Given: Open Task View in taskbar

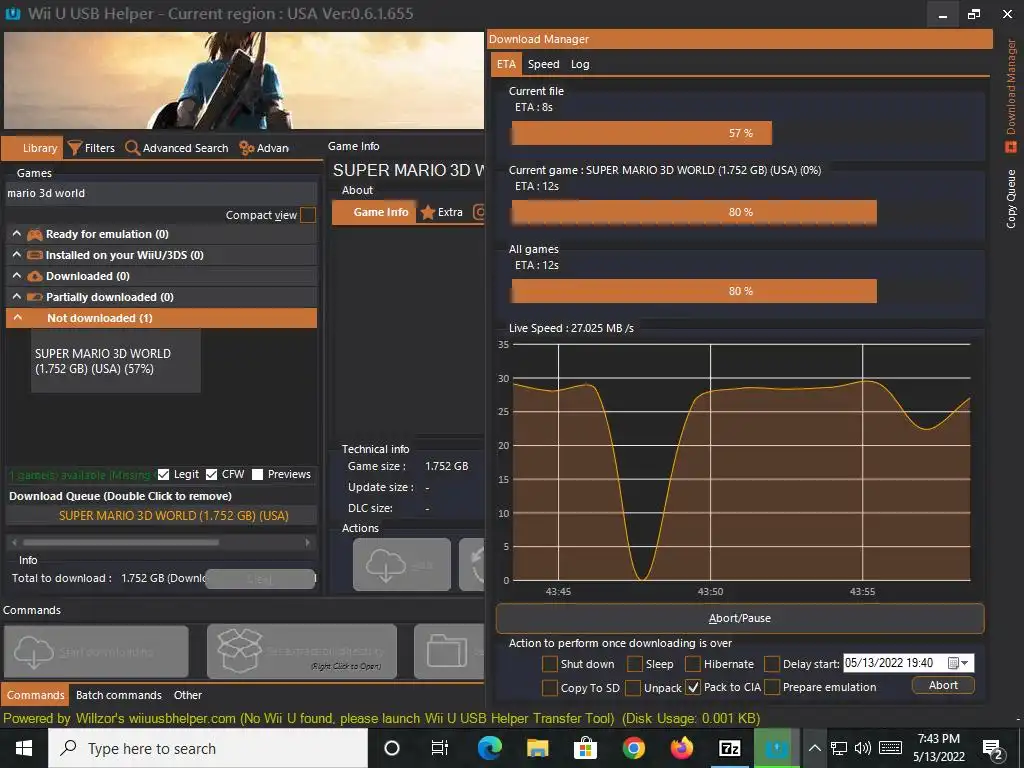Looking at the screenshot, I should click(440, 748).
